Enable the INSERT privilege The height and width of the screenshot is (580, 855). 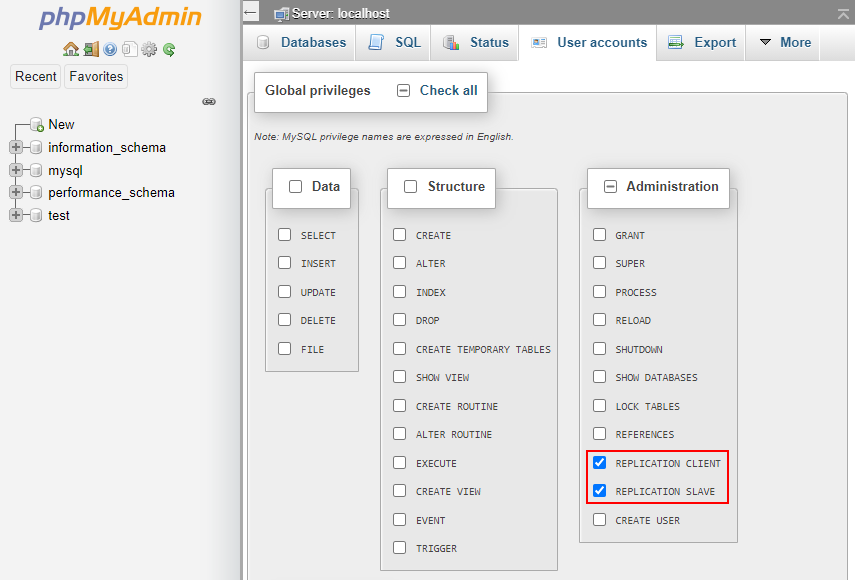[285, 263]
